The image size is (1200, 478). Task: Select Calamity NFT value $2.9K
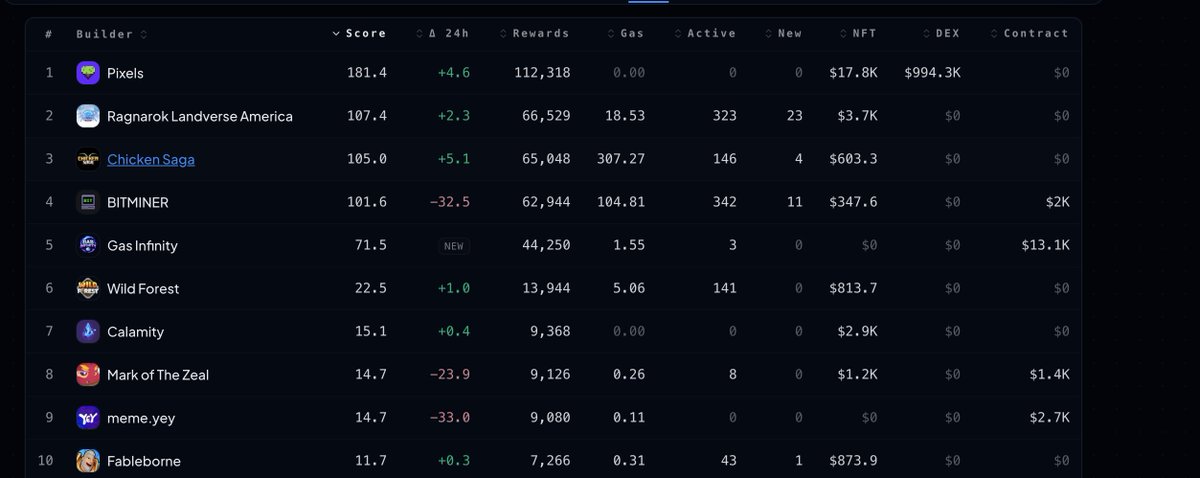click(857, 331)
